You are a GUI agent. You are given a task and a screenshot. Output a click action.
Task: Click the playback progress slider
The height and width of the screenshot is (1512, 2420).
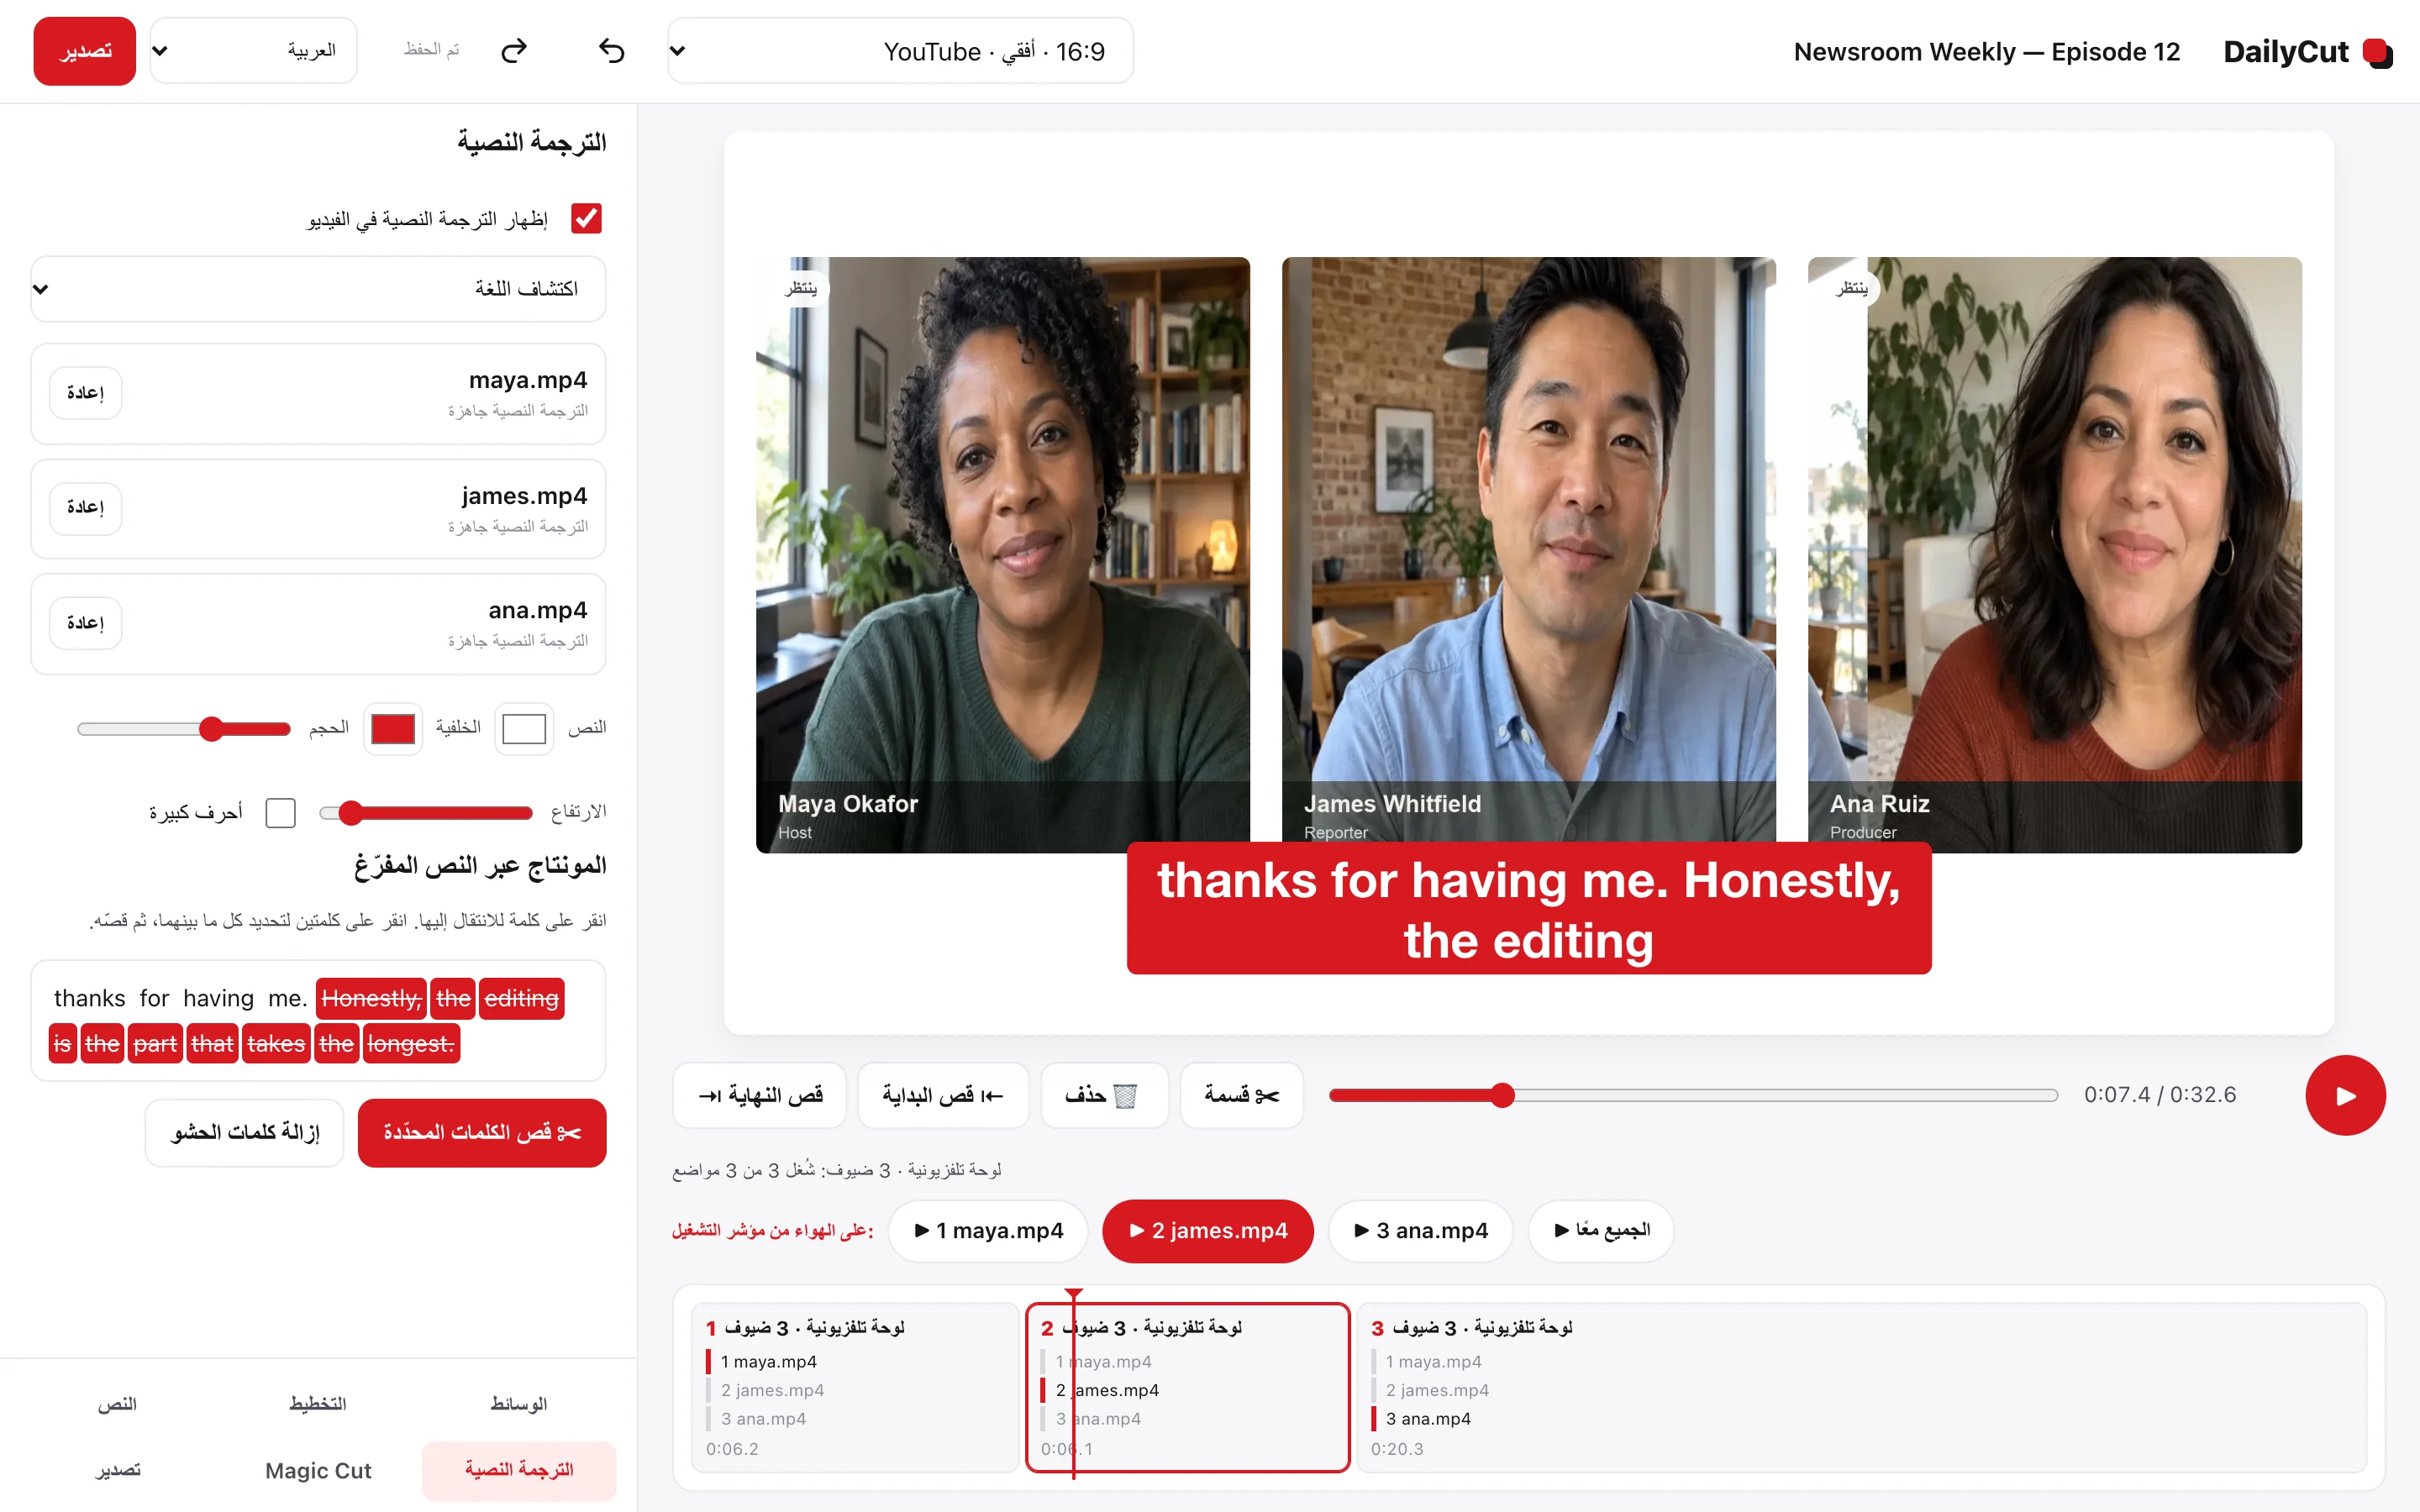1693,1095
